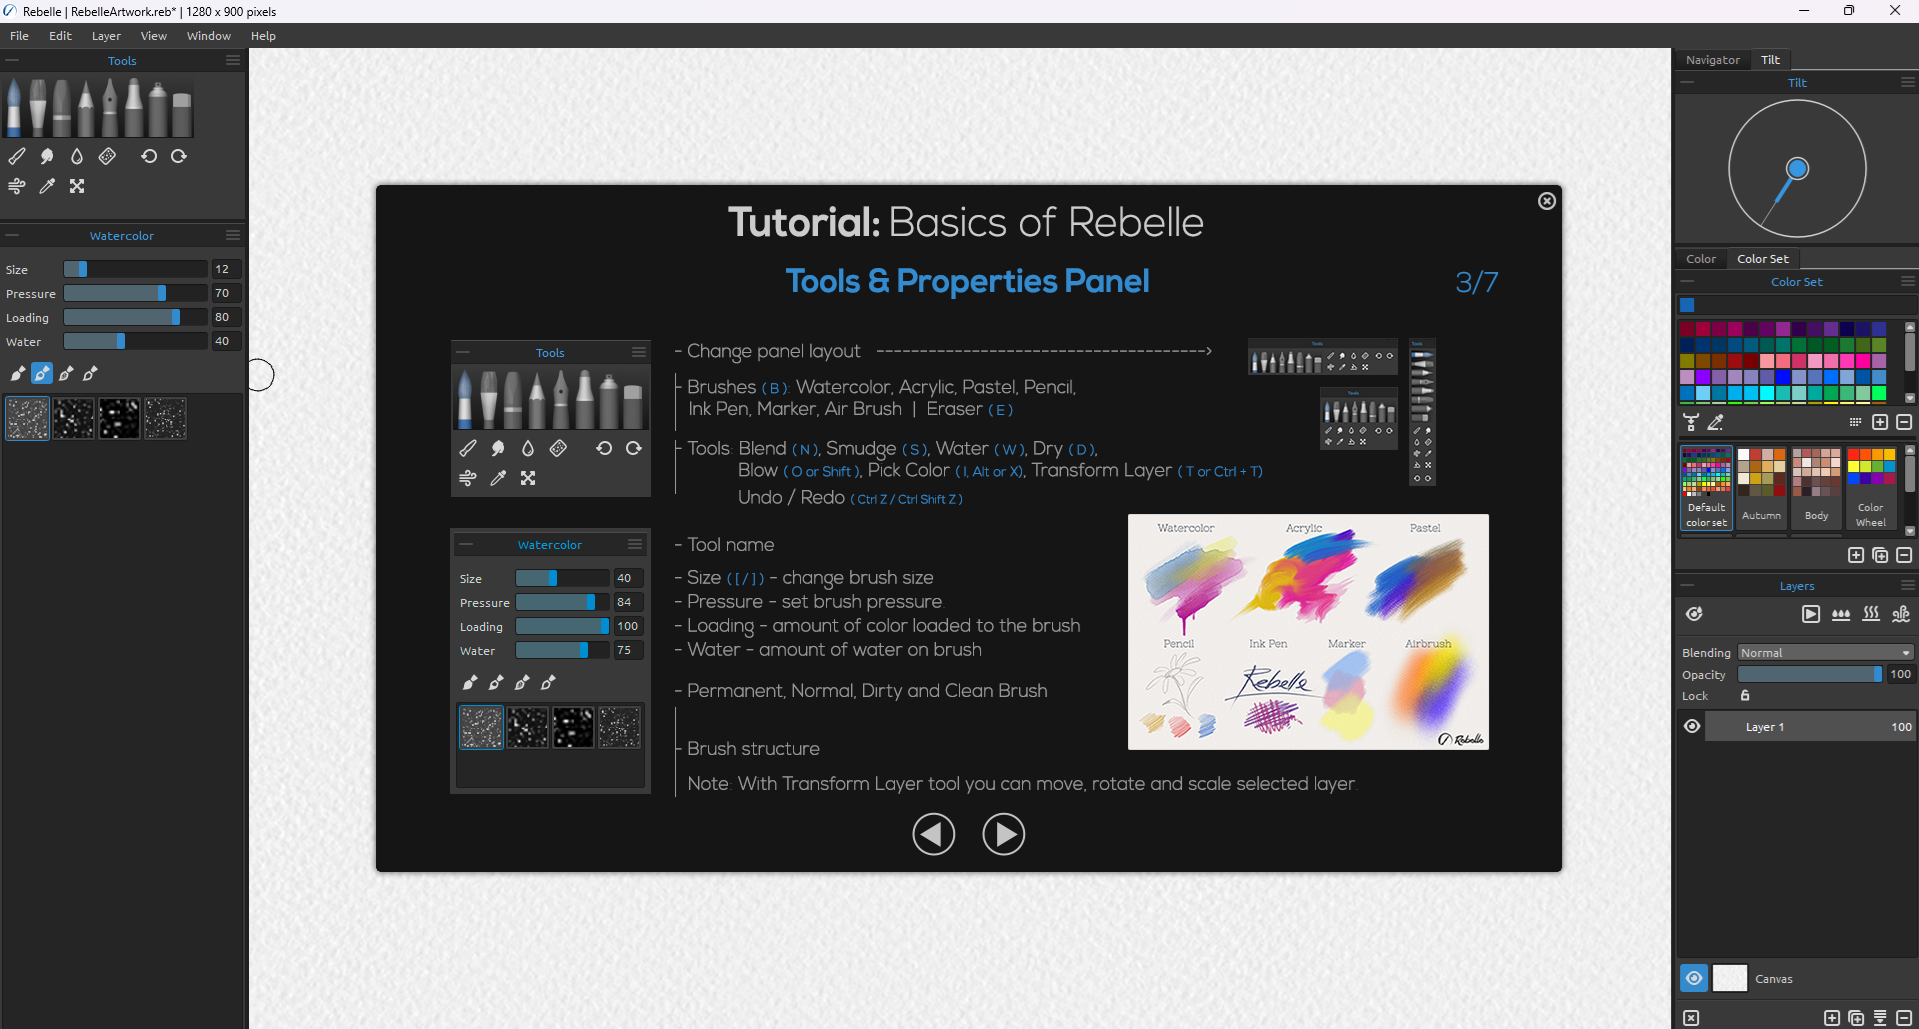Select the Blow wind tool
Image resolution: width=1919 pixels, height=1029 pixels.
coord(17,186)
